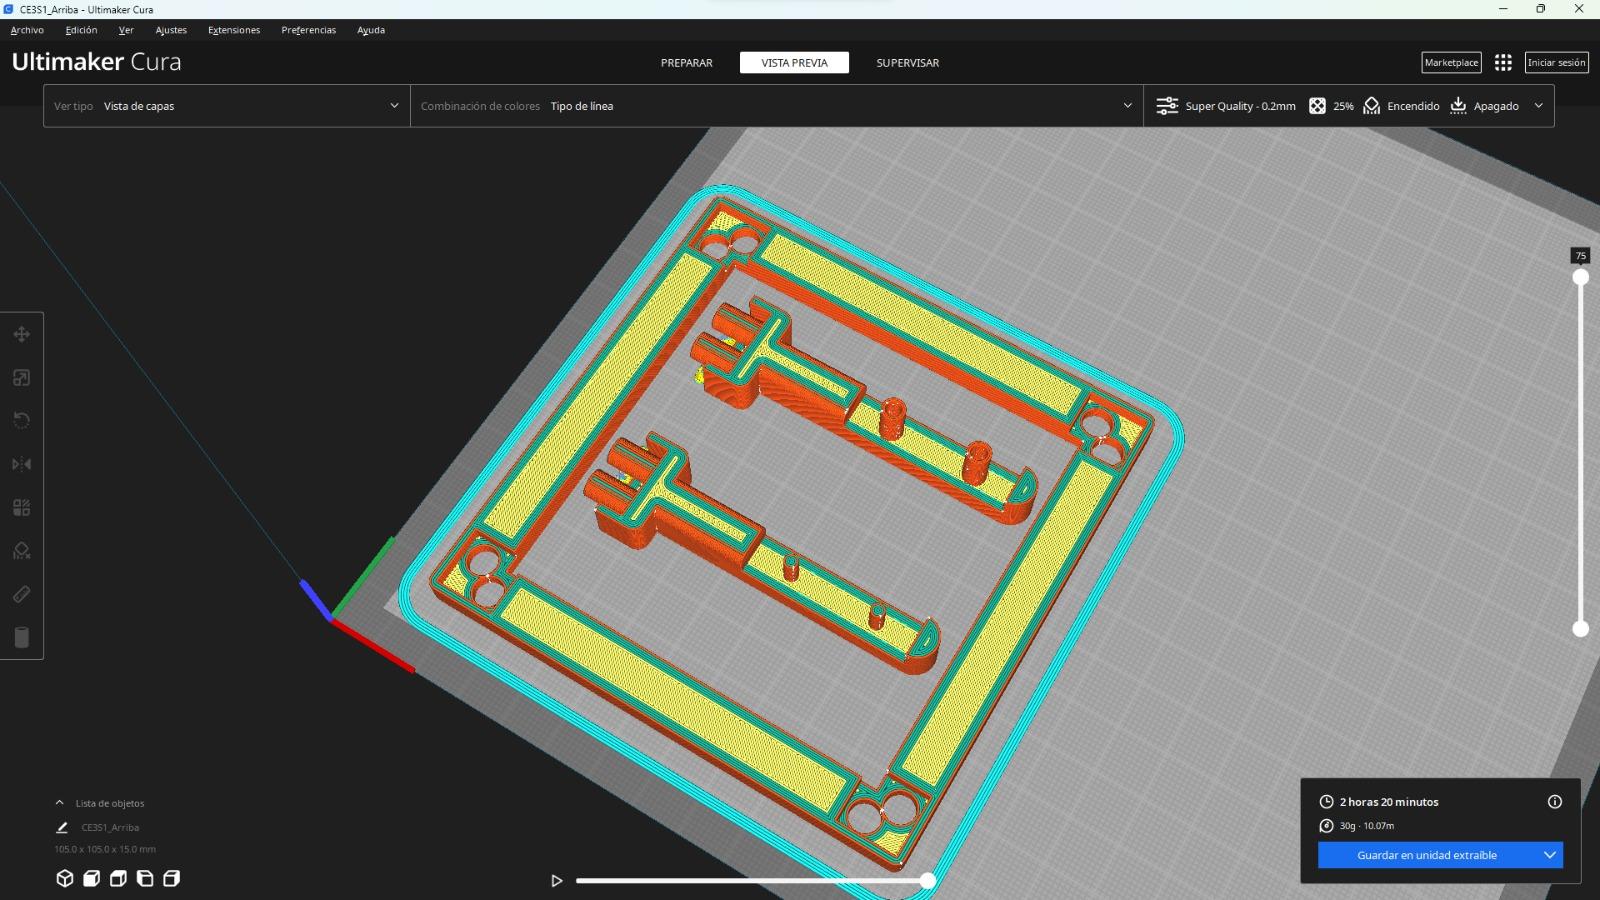Screen dimensions: 1600x900
Task: Select the Scale tool in left toolbar
Action: (21, 377)
